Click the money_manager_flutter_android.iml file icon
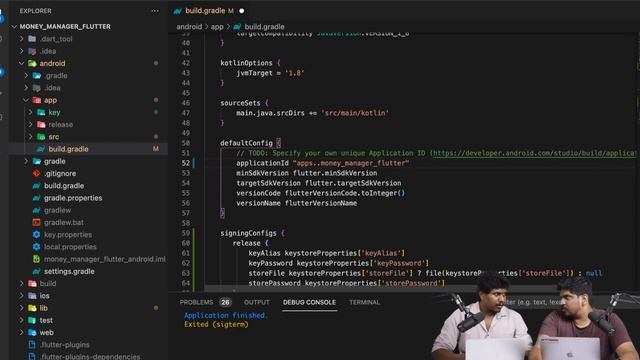Screen dimensions: 640x360 36,259
